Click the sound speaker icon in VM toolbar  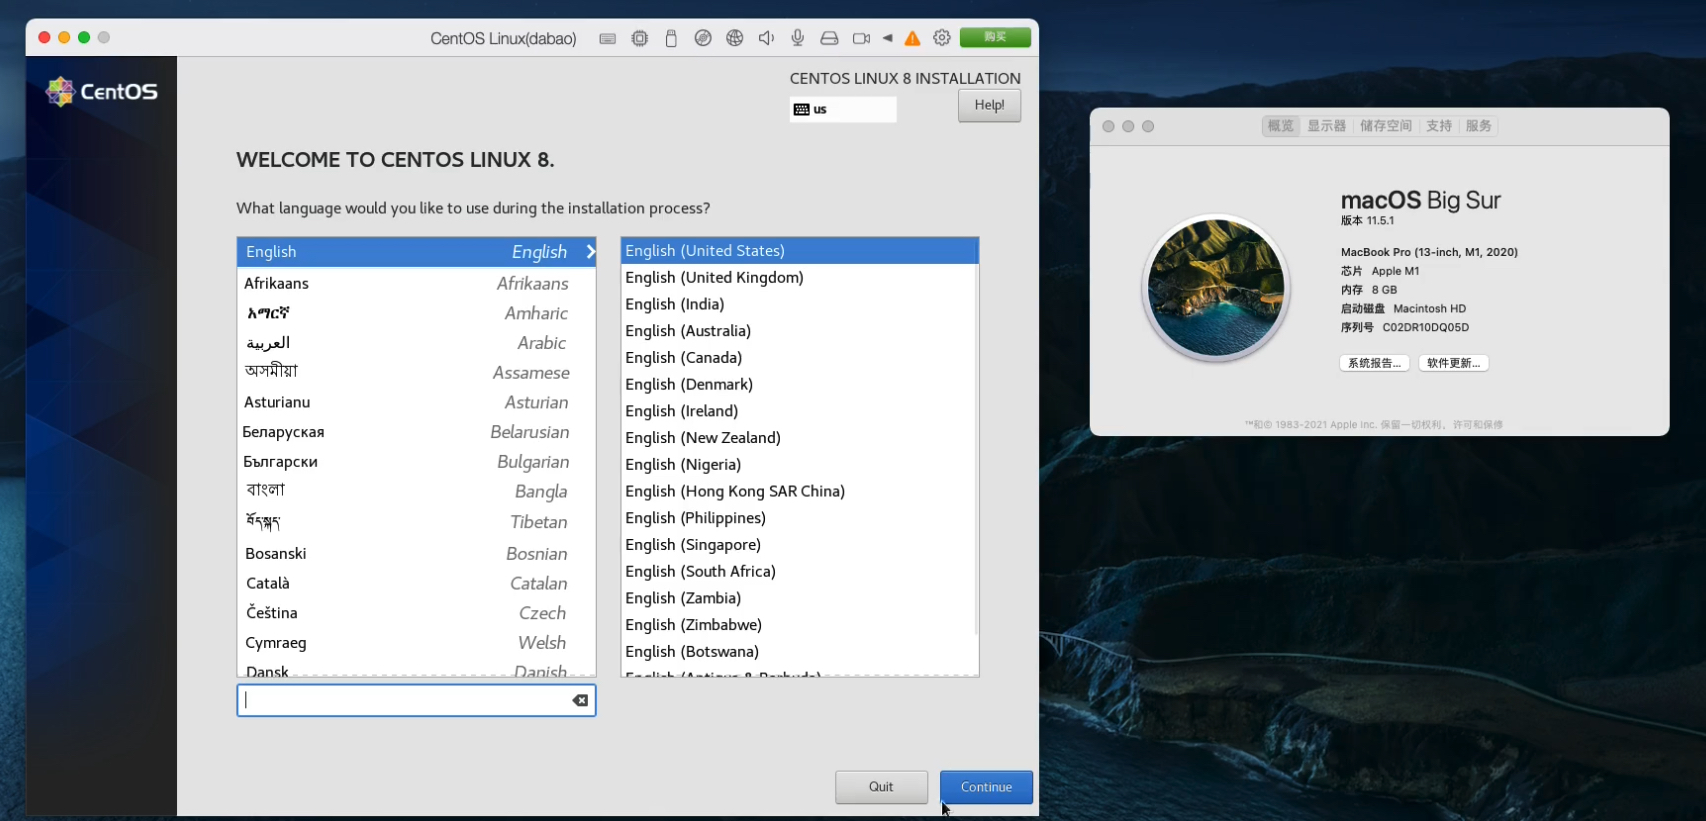click(x=766, y=38)
